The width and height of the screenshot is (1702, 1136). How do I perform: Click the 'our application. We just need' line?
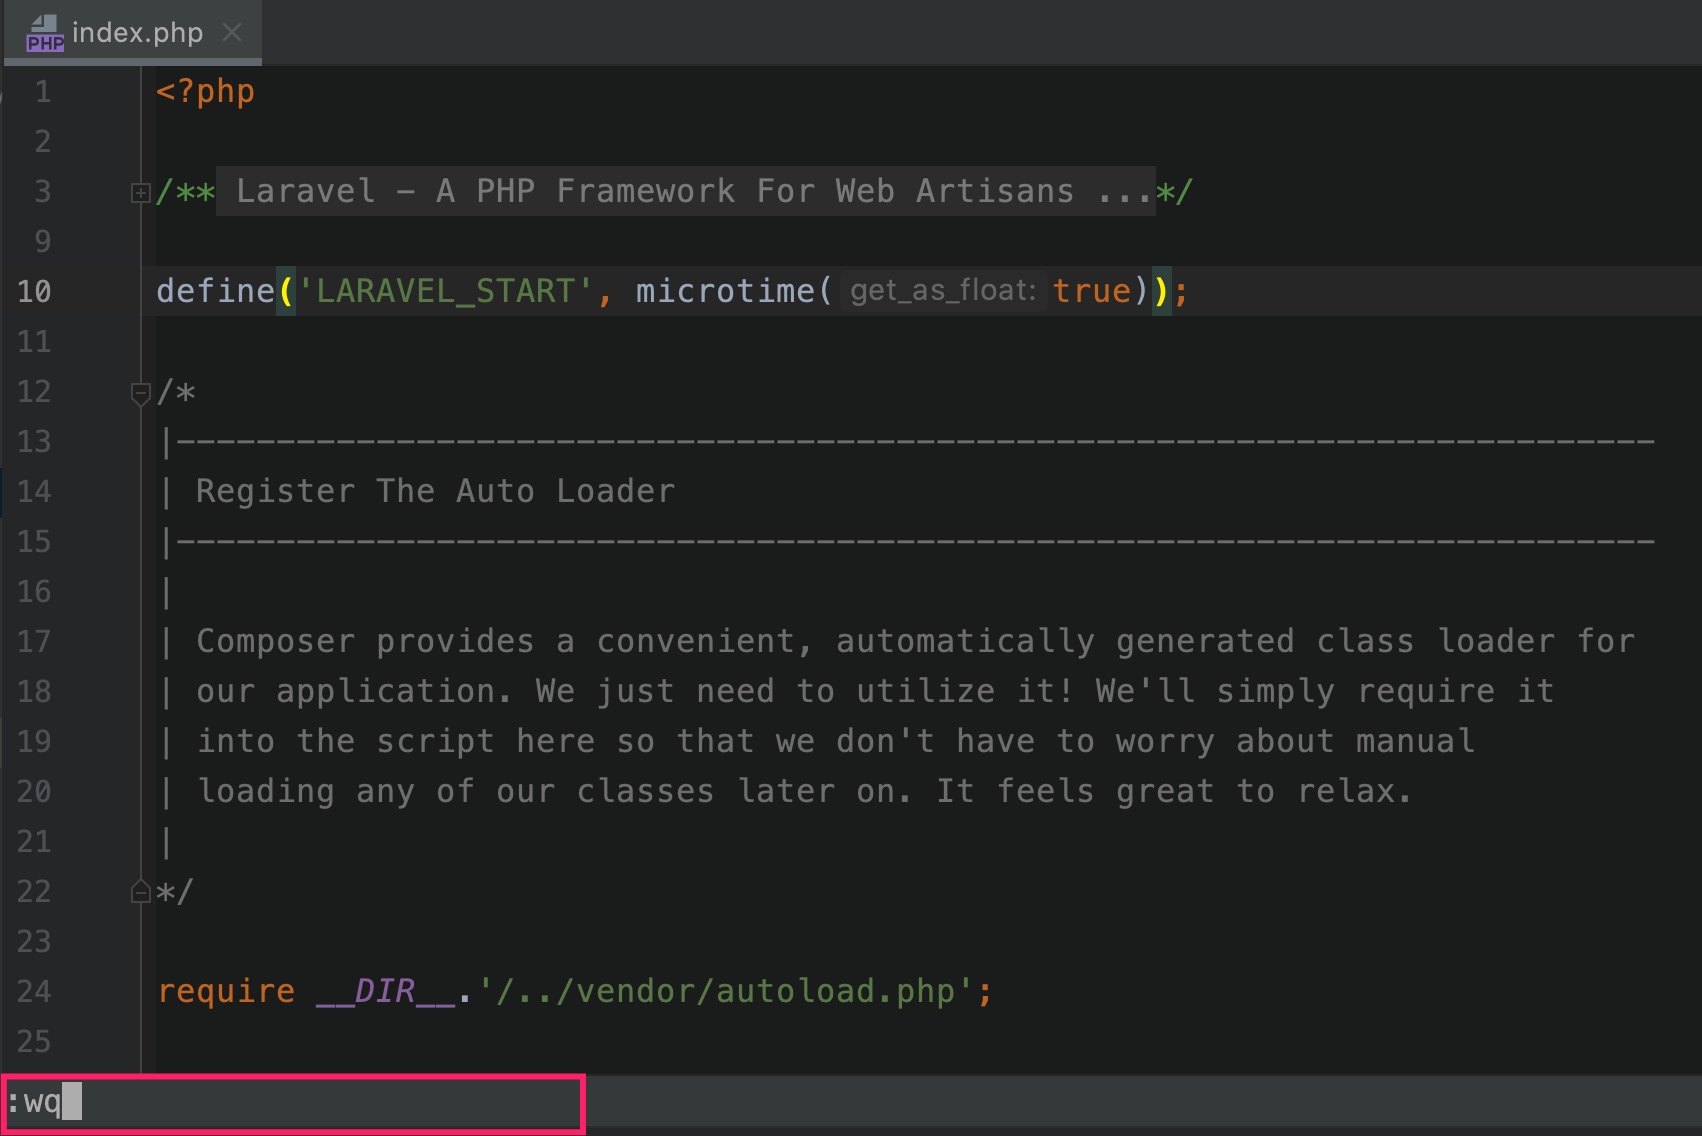876,691
